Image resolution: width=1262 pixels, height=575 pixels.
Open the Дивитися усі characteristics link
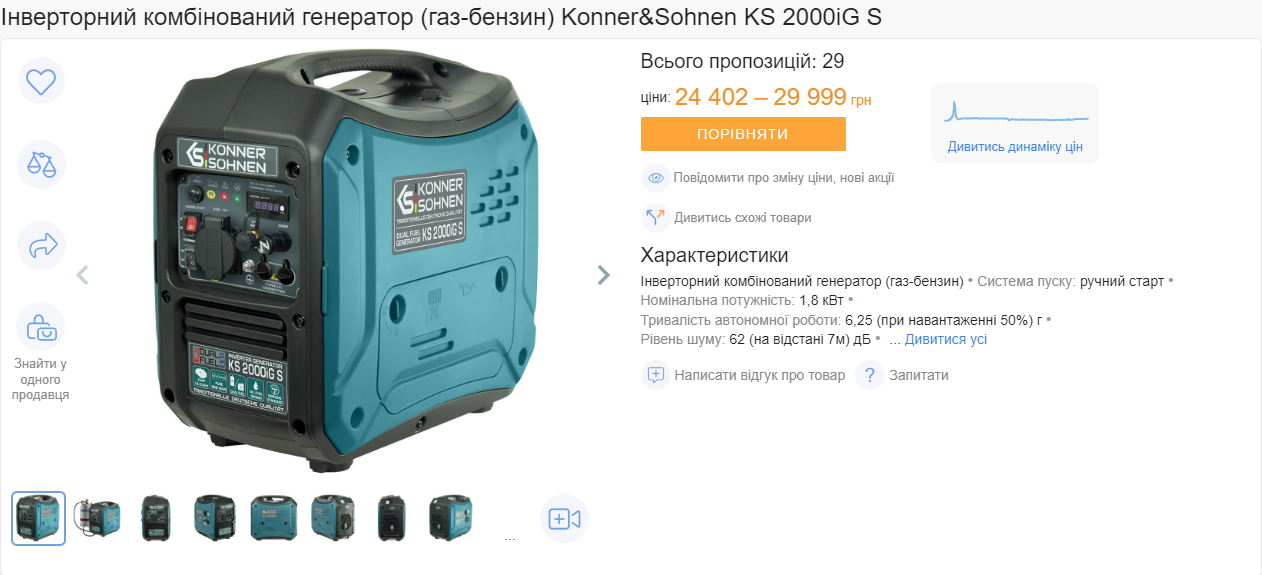(x=946, y=339)
